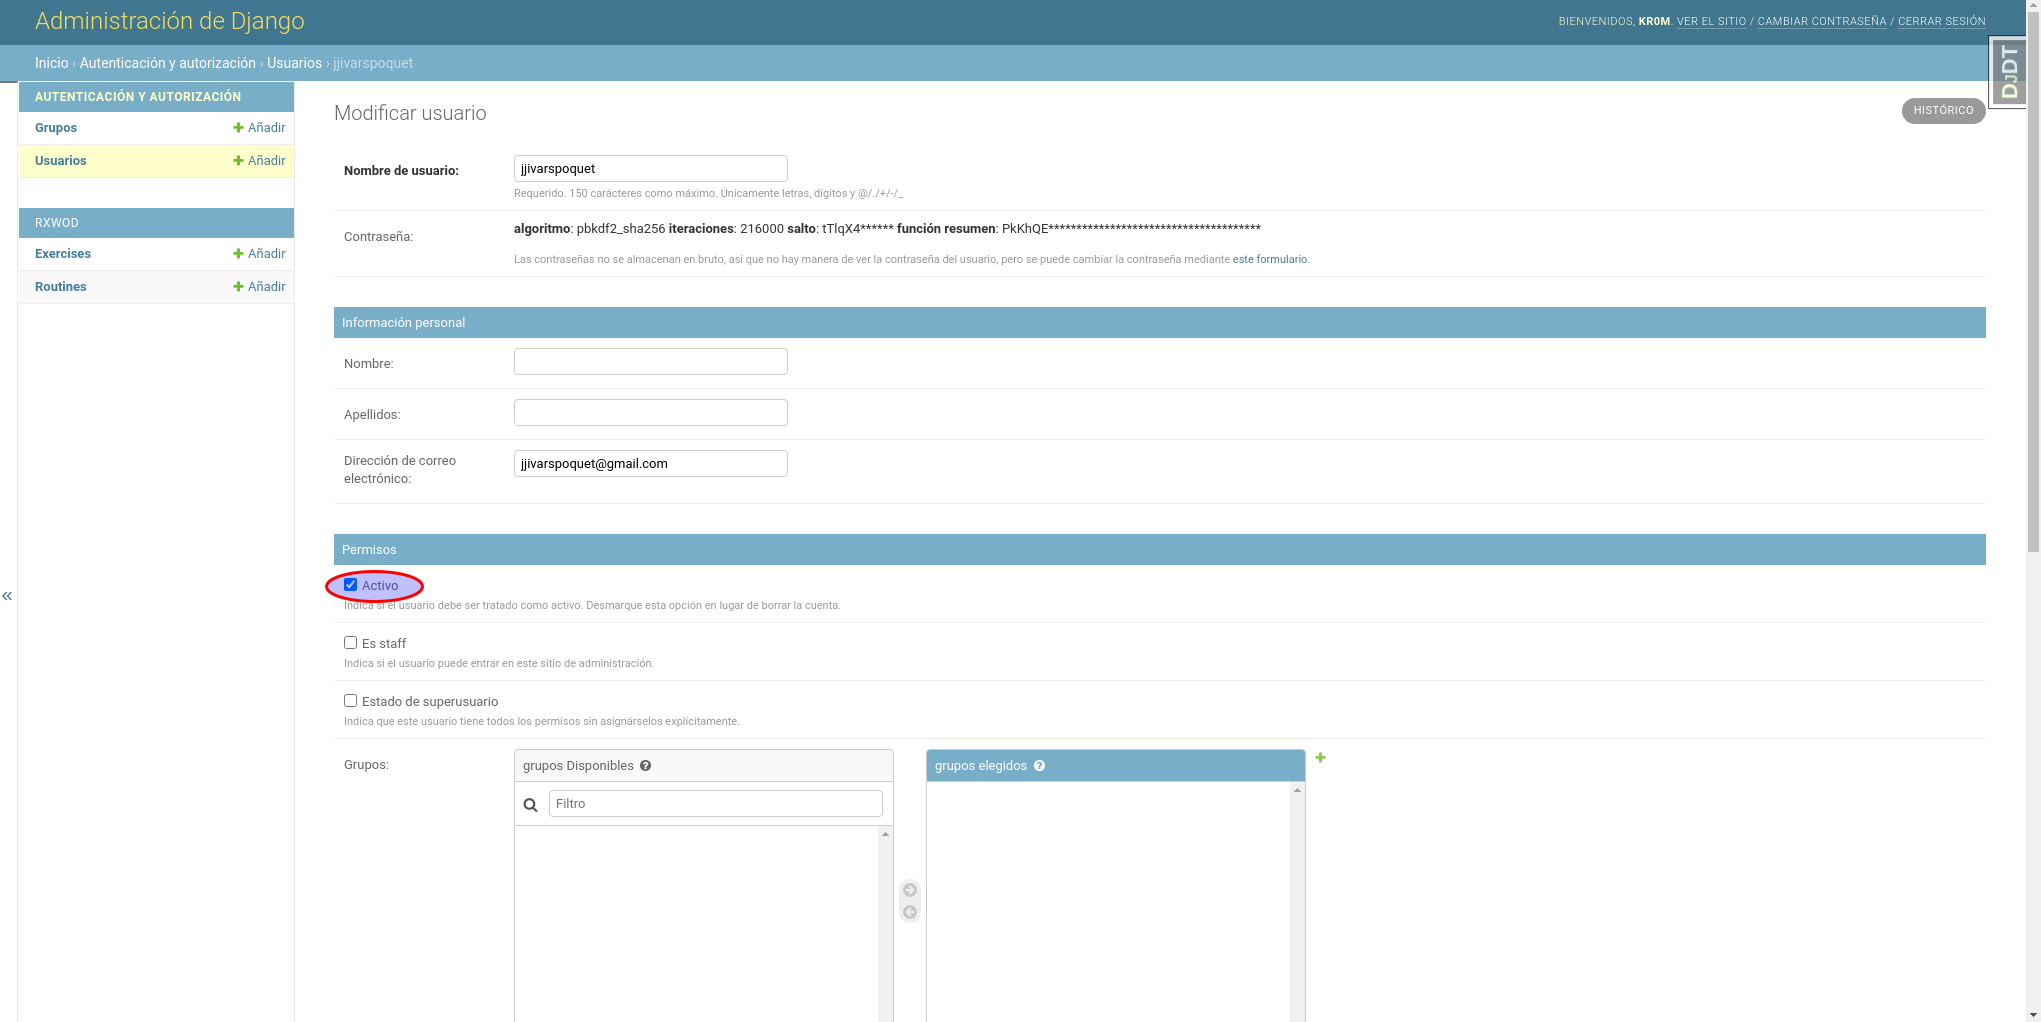Viewport: 2041px width, 1022px height.
Task: Click the Histórico button
Action: click(1942, 111)
